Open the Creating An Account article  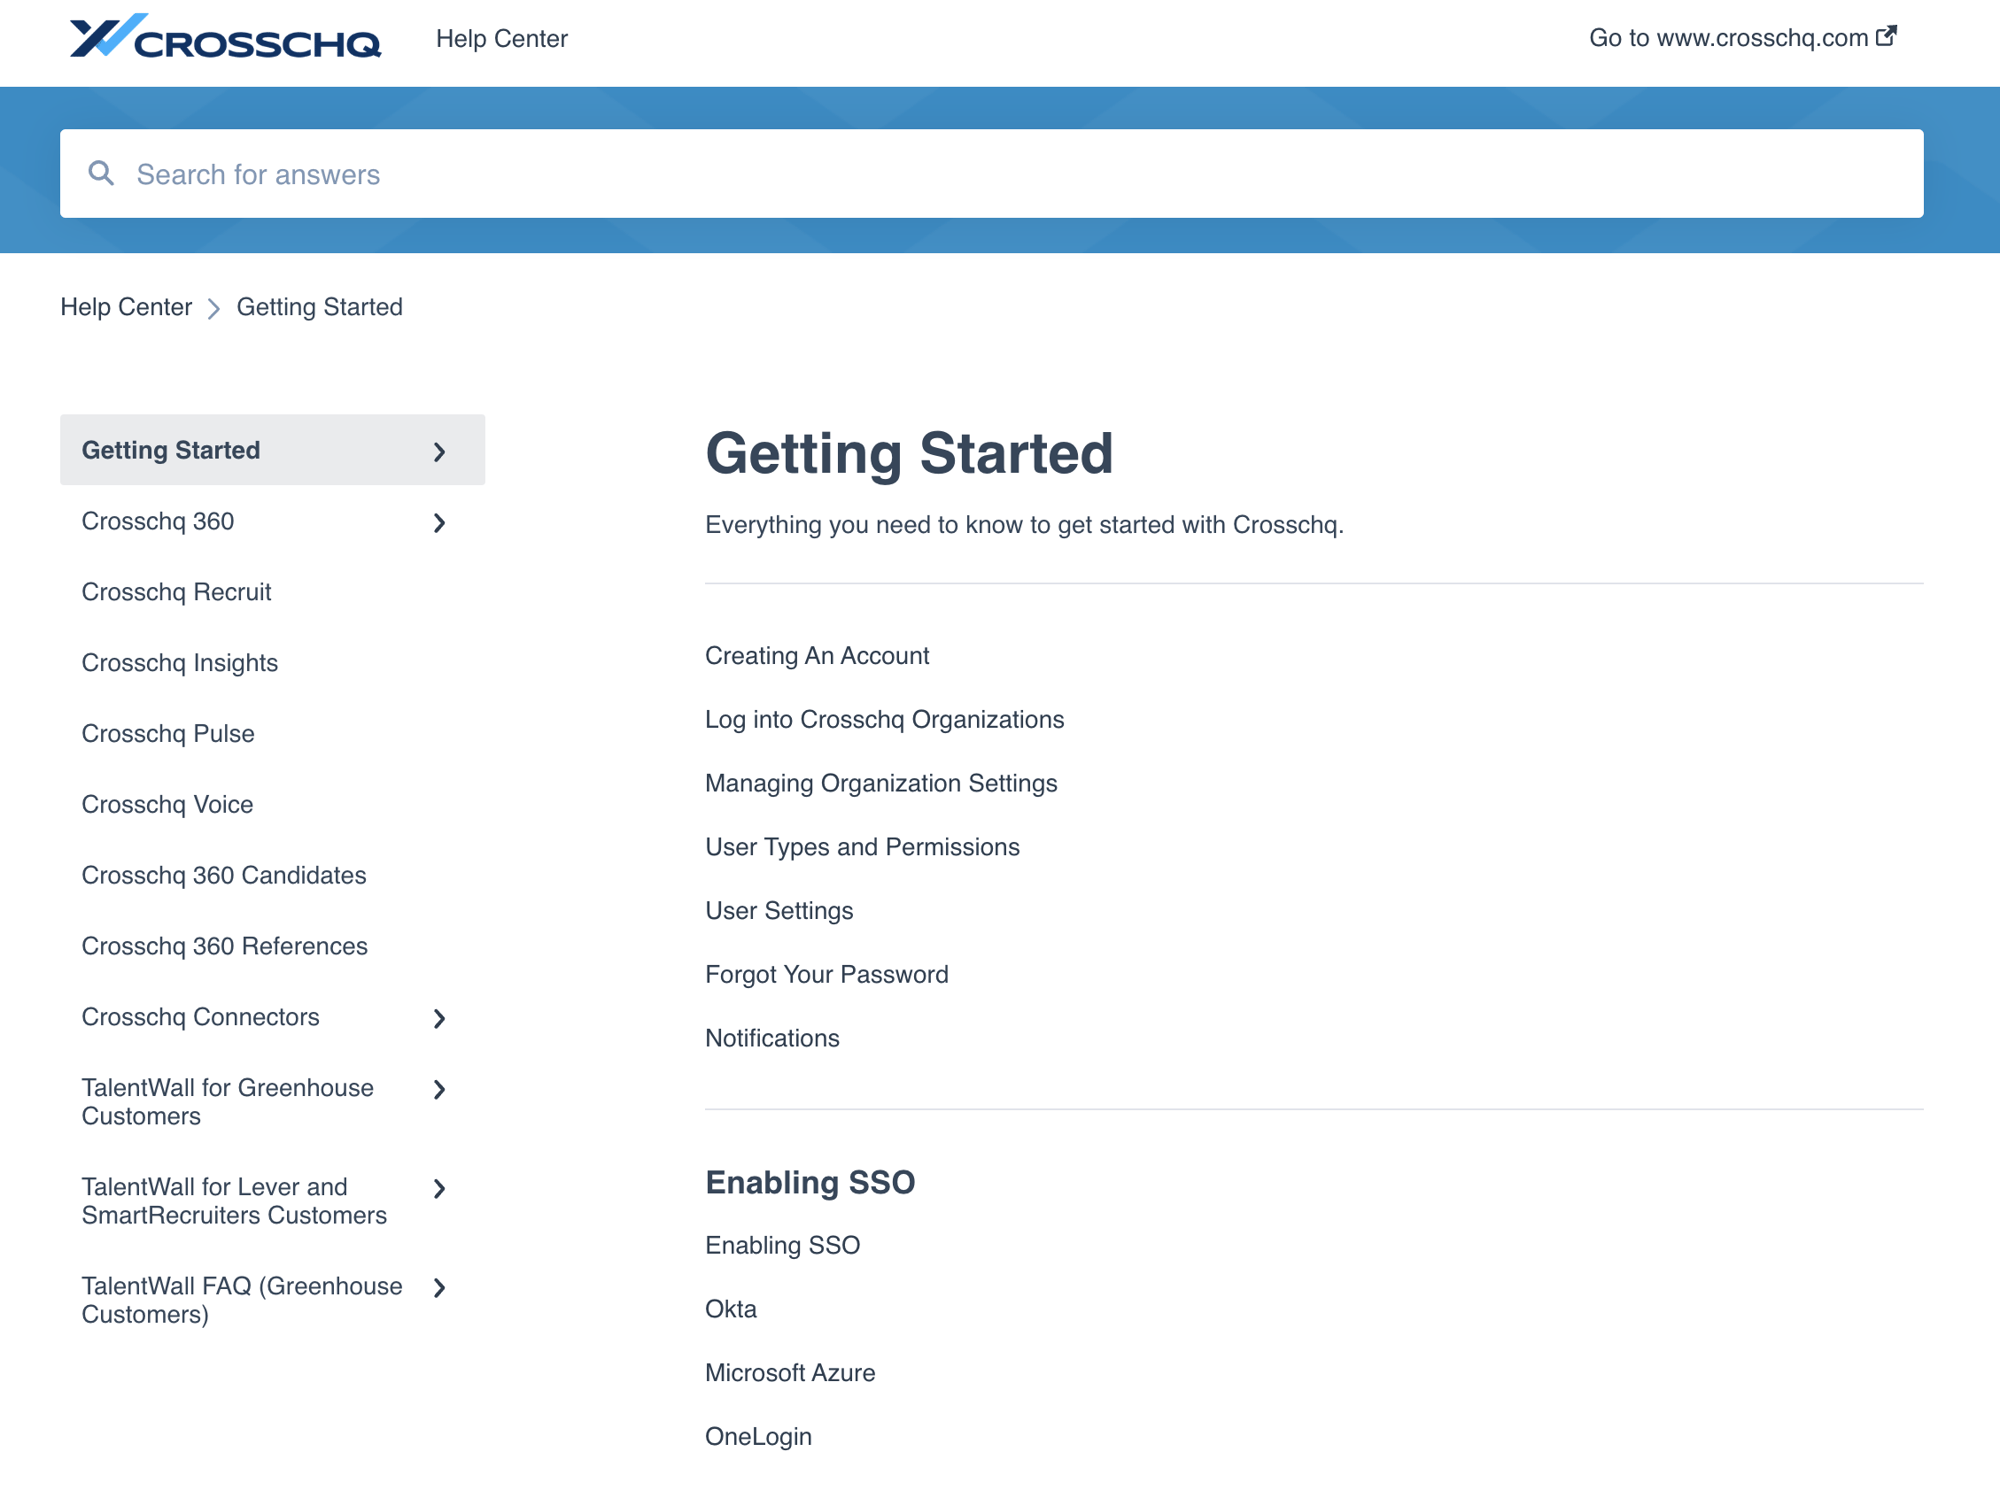(x=817, y=656)
